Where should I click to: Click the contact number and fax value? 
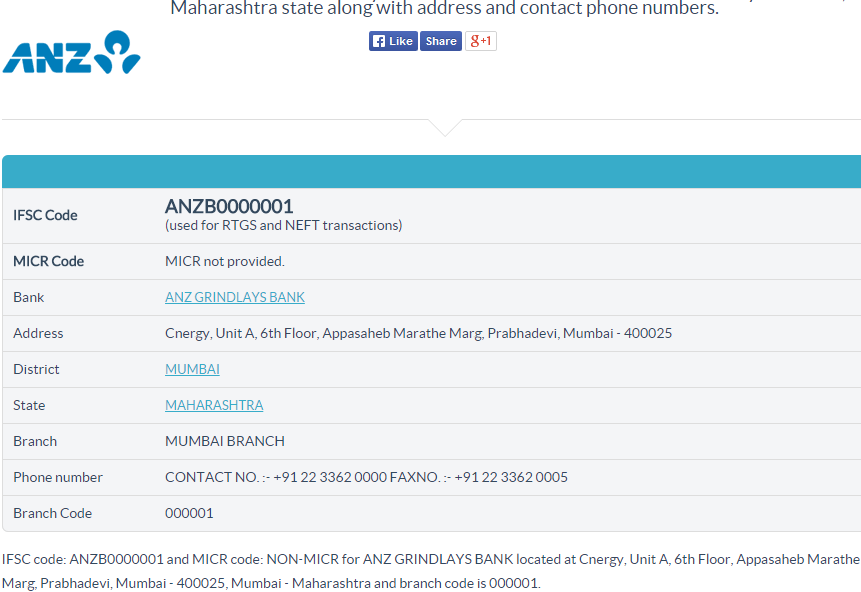coord(366,477)
